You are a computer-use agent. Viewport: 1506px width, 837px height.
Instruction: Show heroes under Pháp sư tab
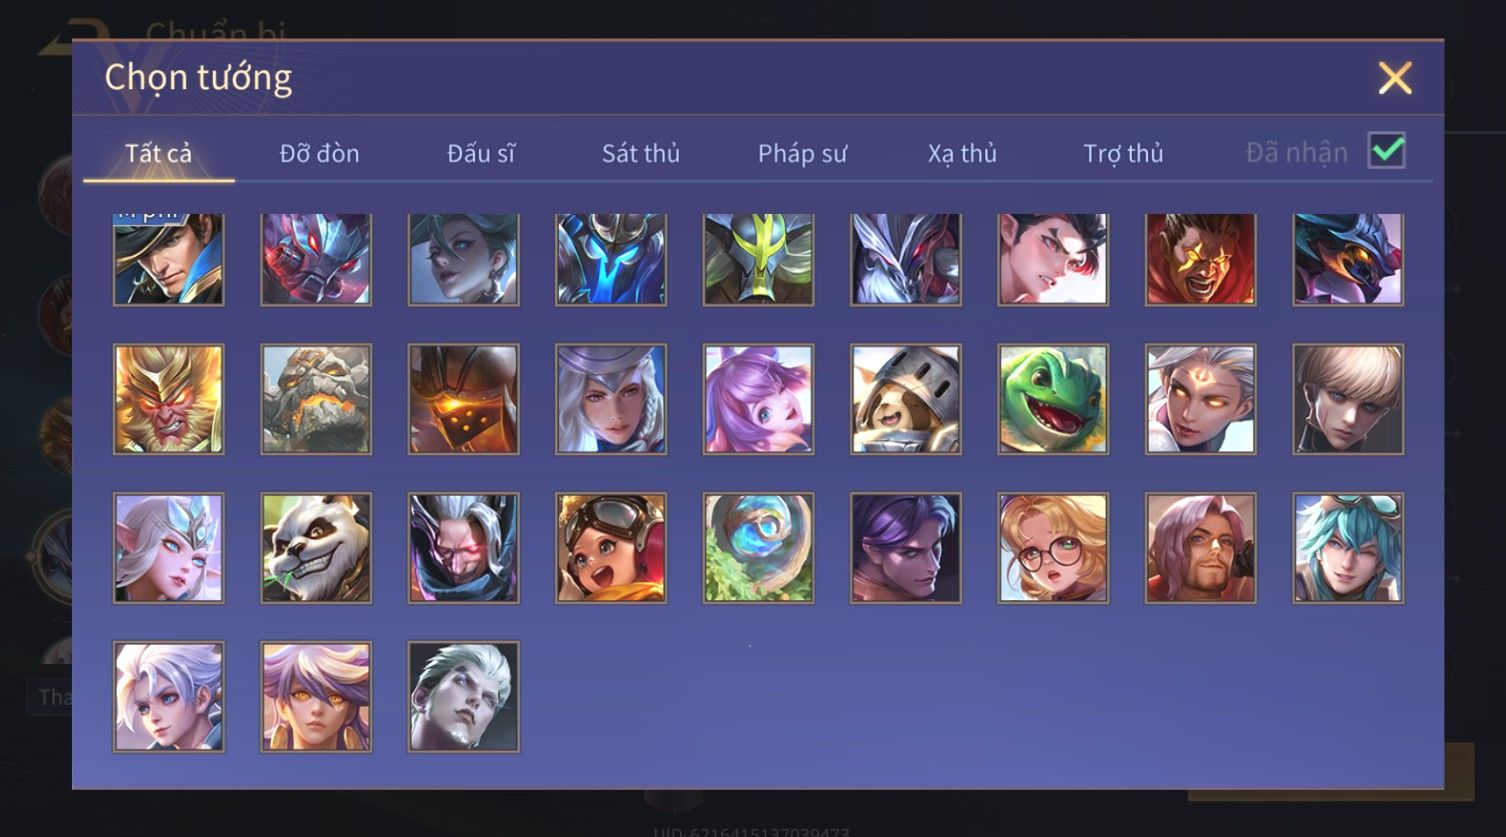[802, 153]
